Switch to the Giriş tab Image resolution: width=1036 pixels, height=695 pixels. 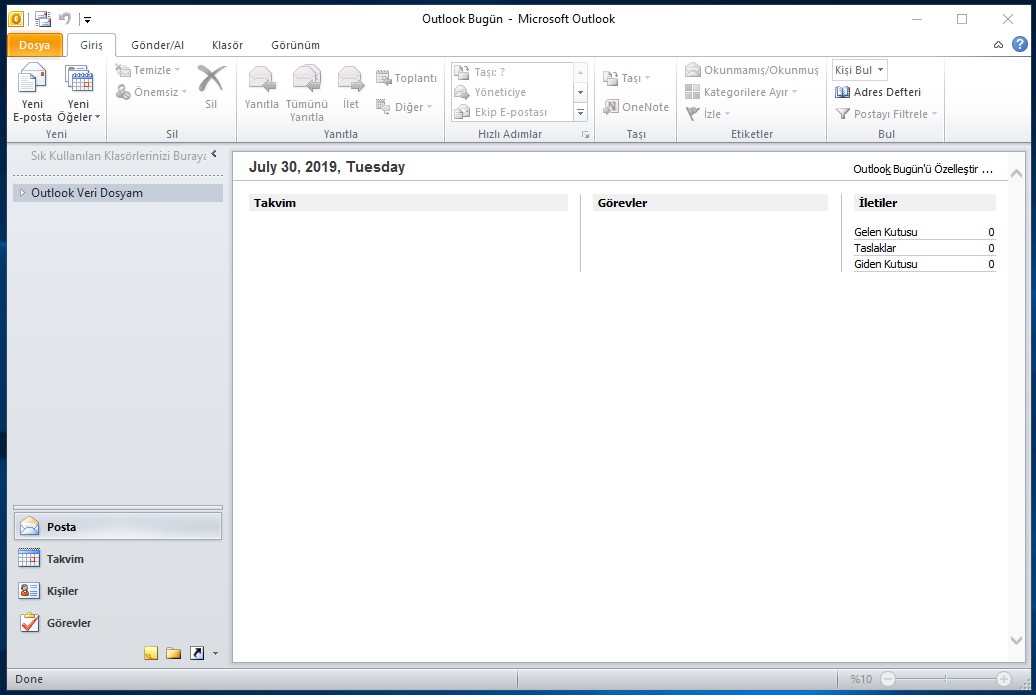pos(91,45)
